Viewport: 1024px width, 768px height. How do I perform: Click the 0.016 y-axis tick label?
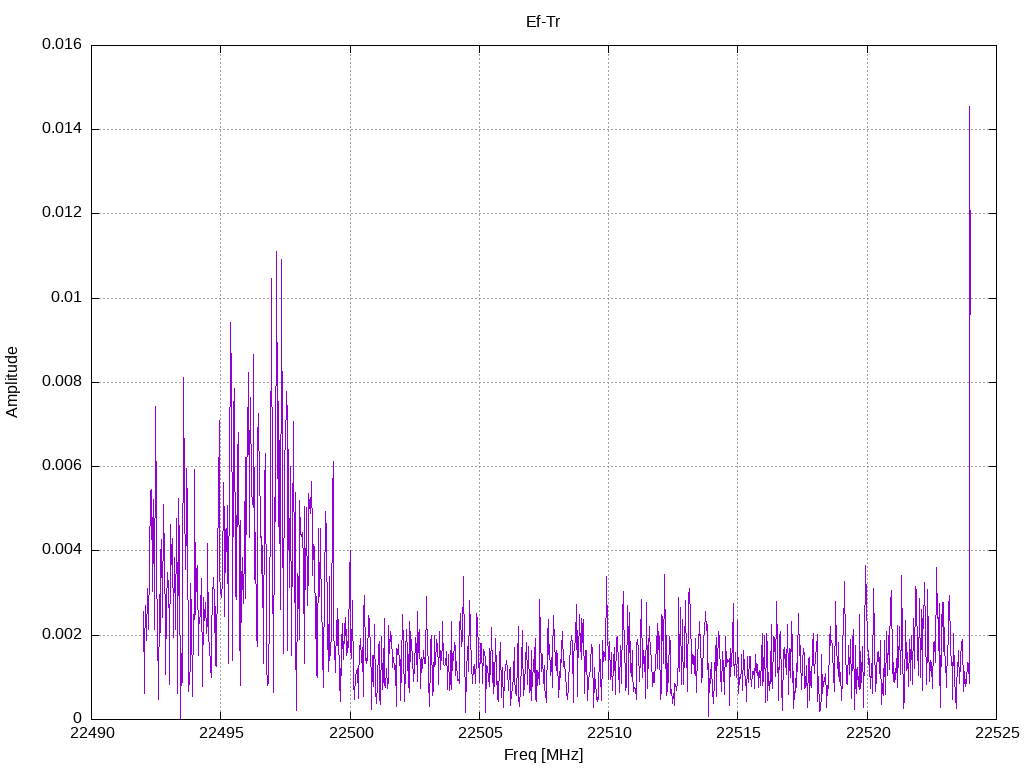coord(61,45)
